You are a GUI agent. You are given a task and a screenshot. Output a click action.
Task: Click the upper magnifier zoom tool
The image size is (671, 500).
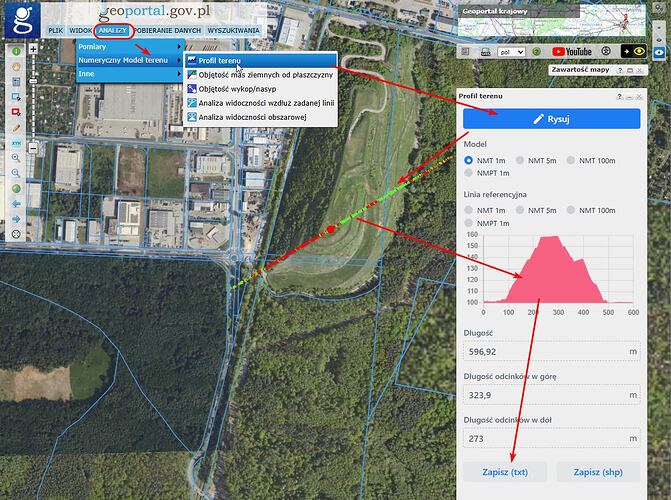click(x=16, y=158)
